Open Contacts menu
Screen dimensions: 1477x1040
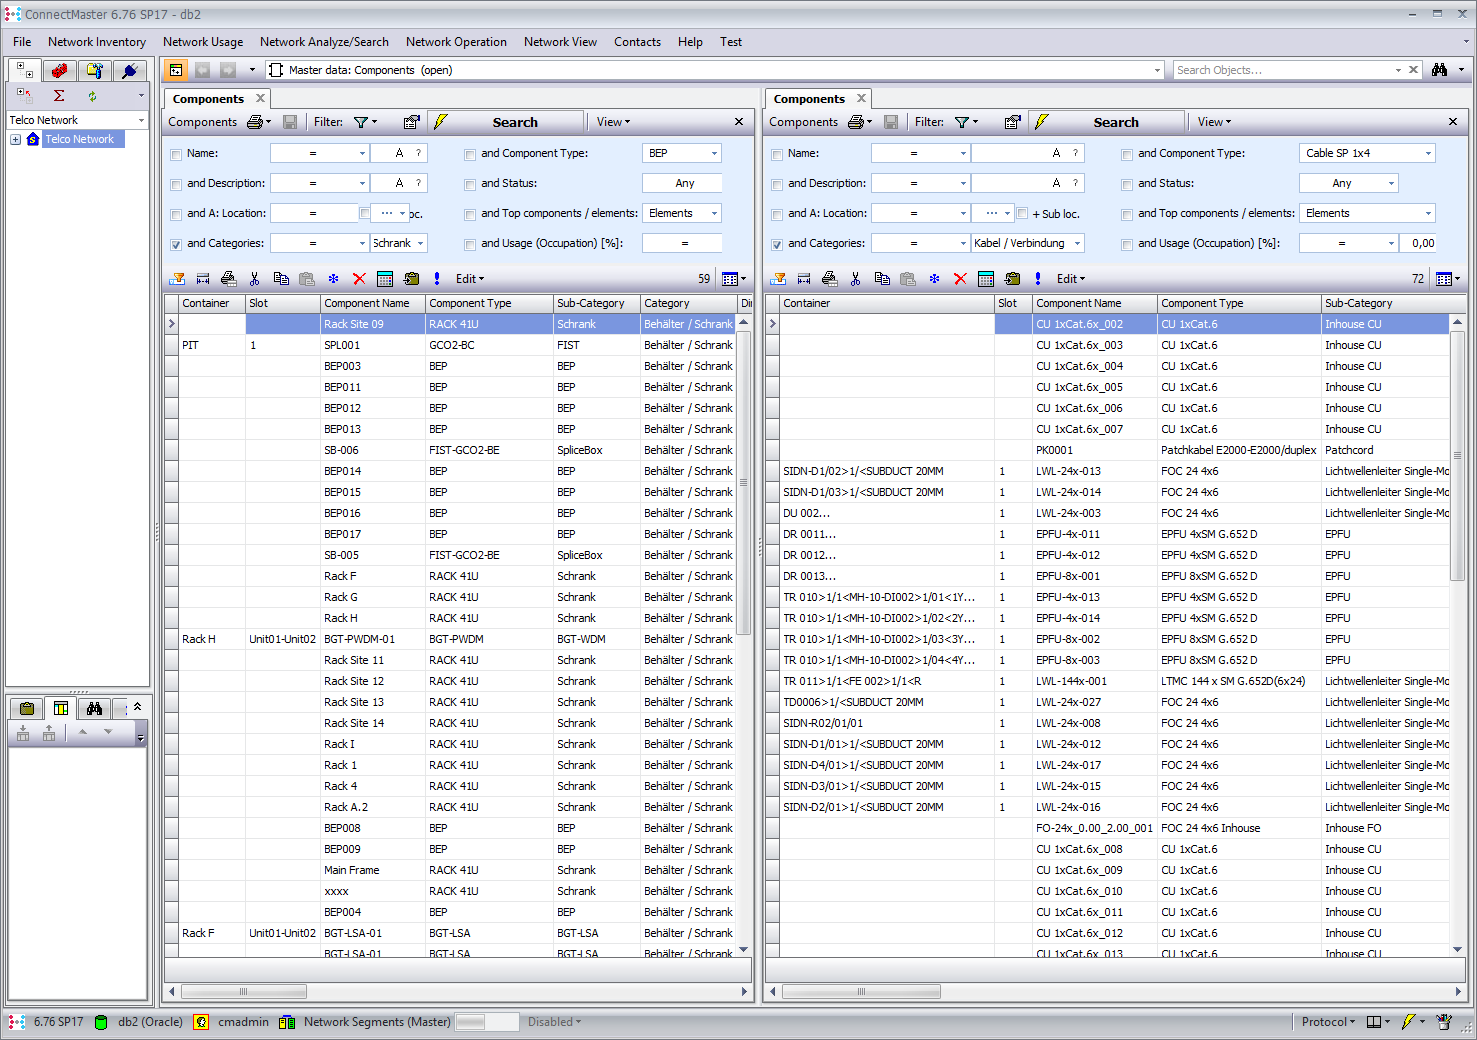point(637,42)
